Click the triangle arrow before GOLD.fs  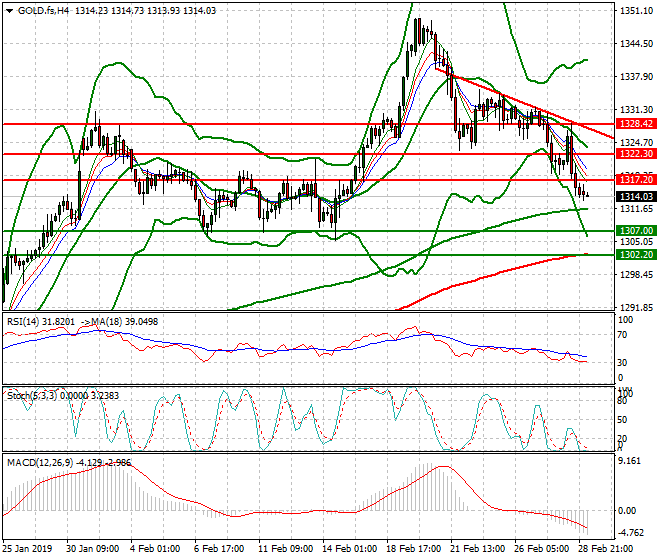pos(9,10)
